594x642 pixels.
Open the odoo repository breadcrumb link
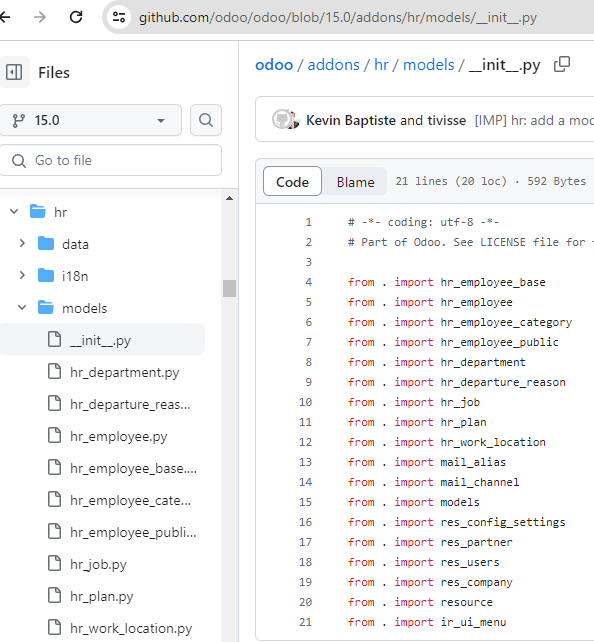[x=274, y=65]
